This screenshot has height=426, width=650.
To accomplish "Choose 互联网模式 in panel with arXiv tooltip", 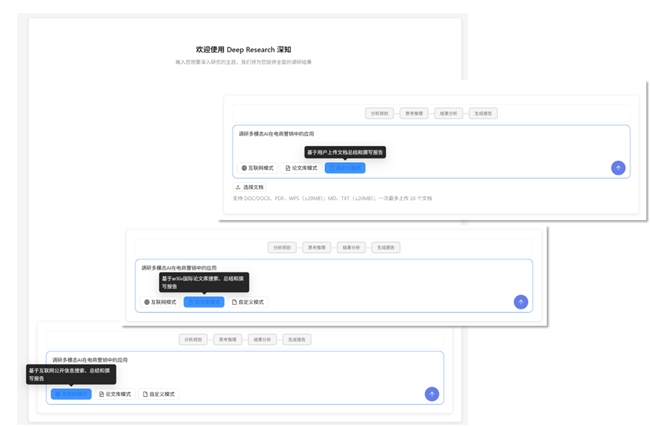I will 160,302.
